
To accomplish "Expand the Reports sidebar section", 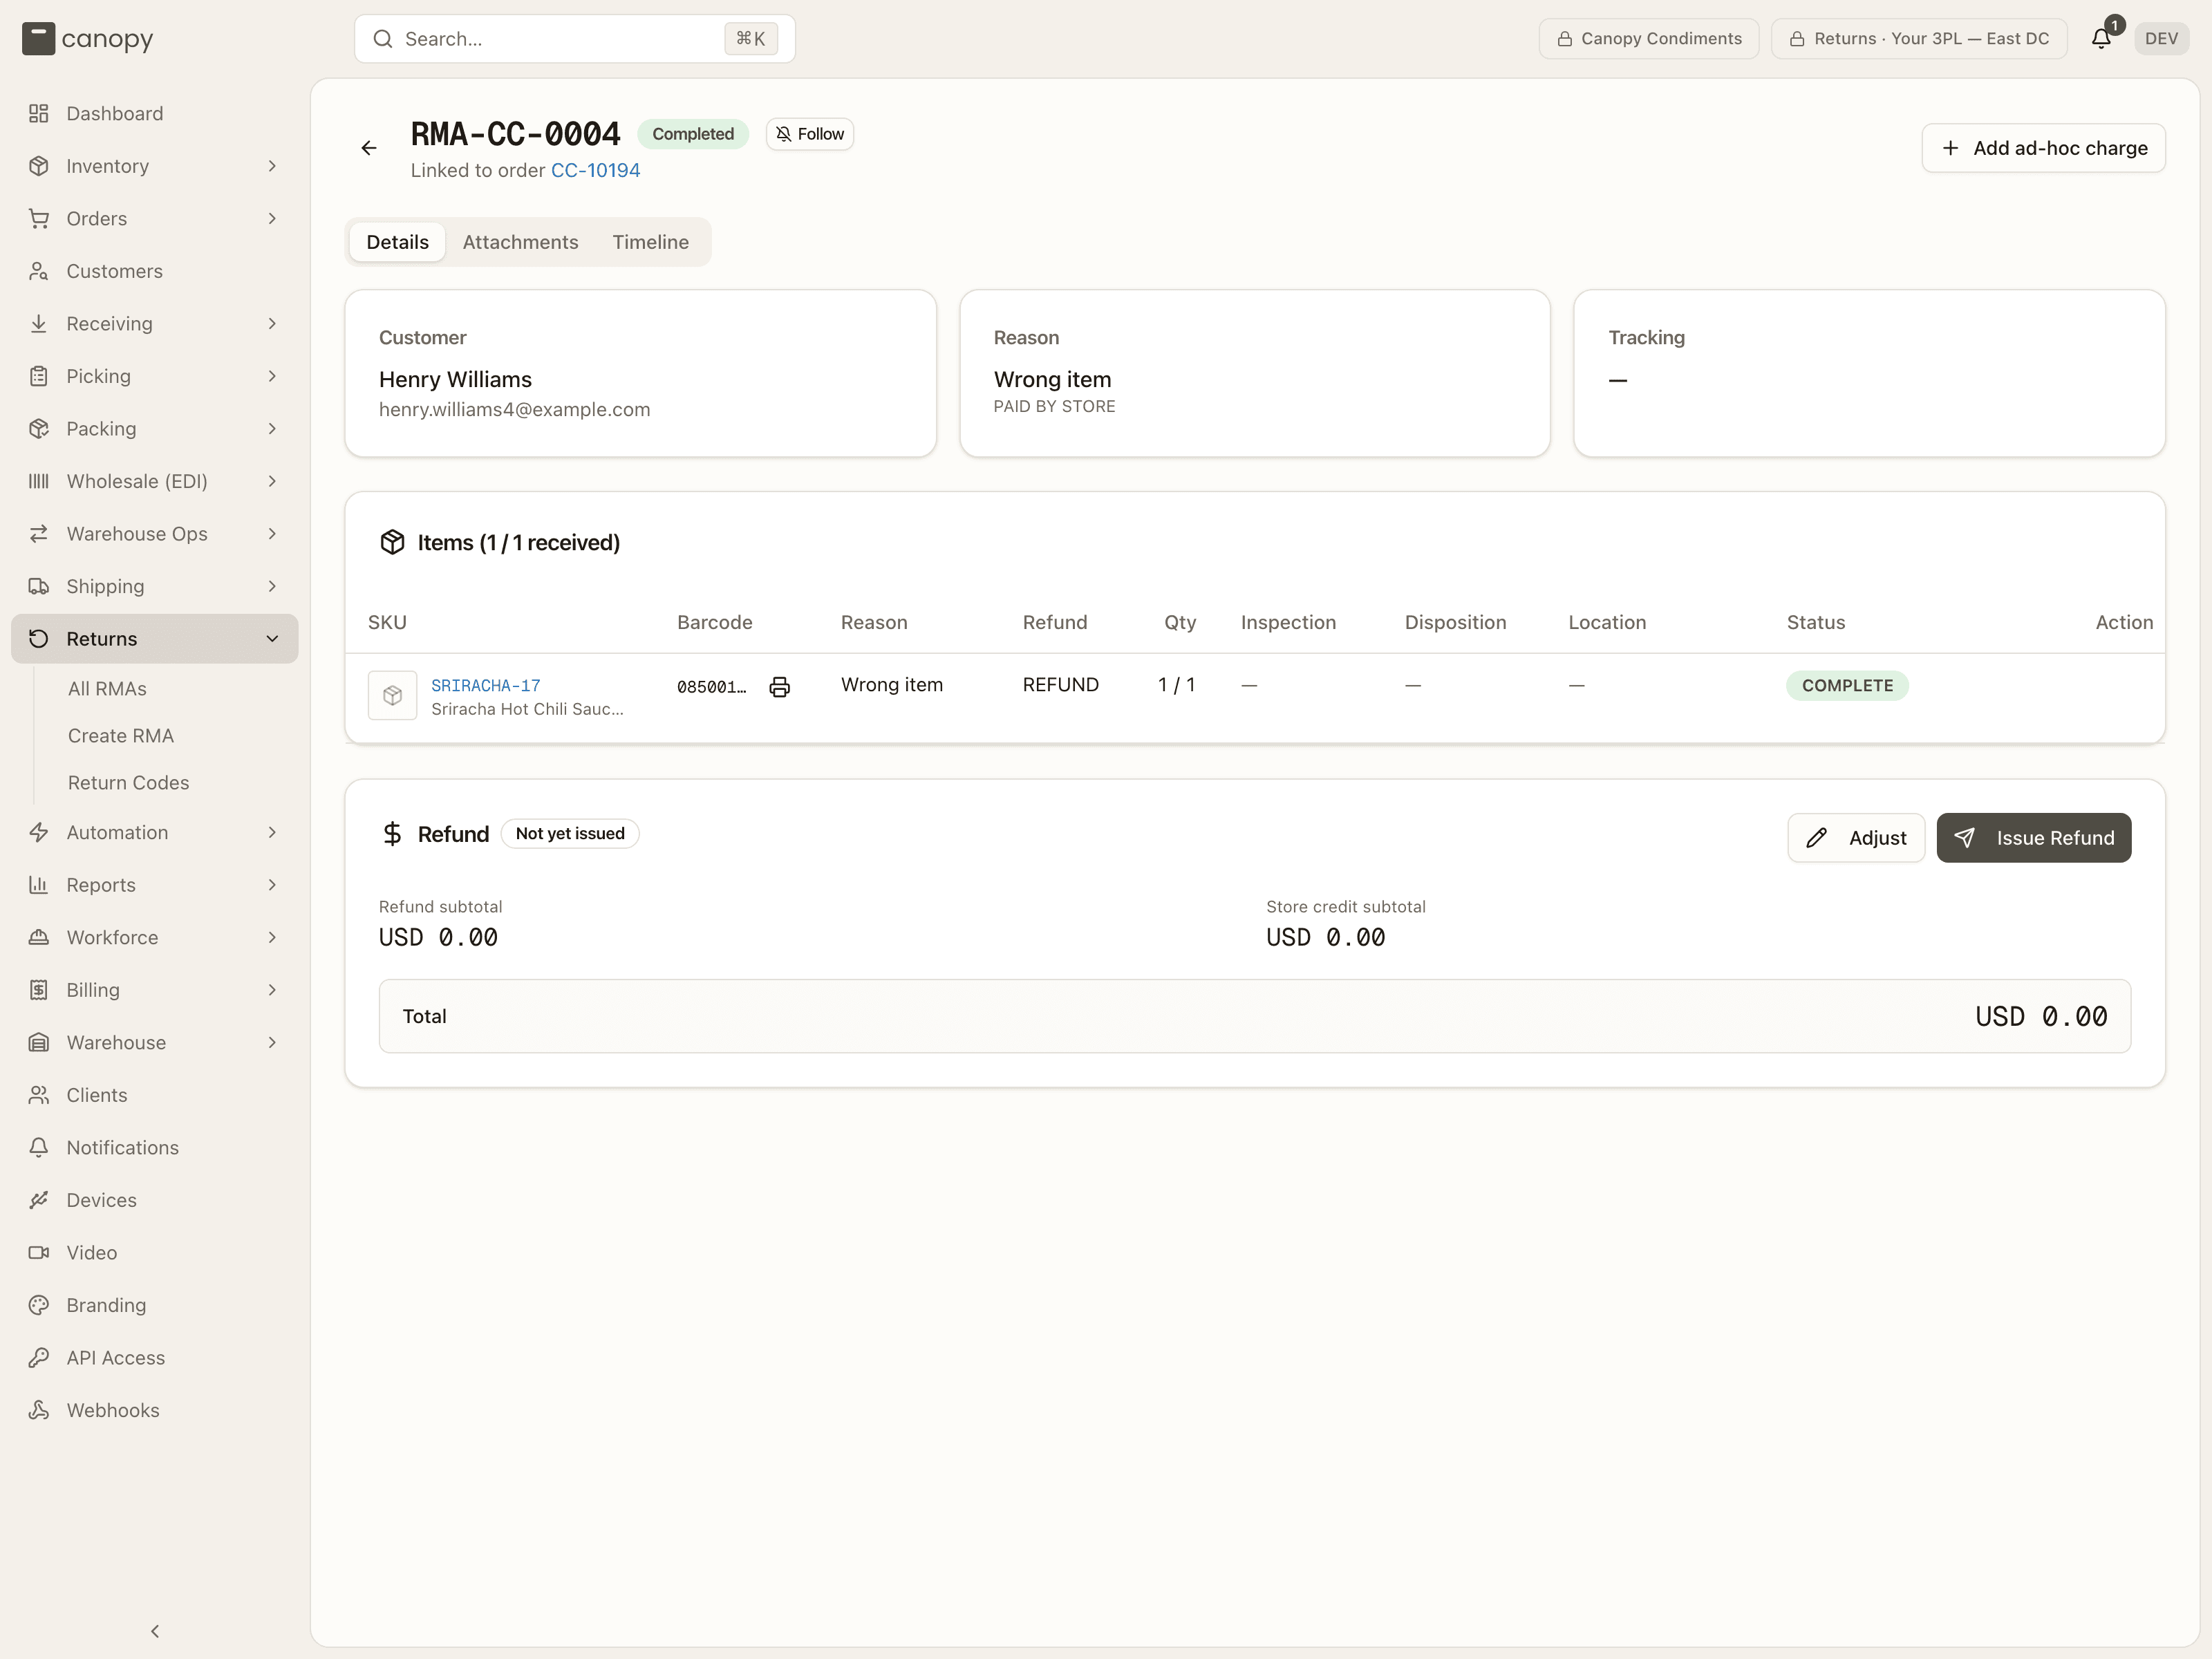I will tap(155, 884).
